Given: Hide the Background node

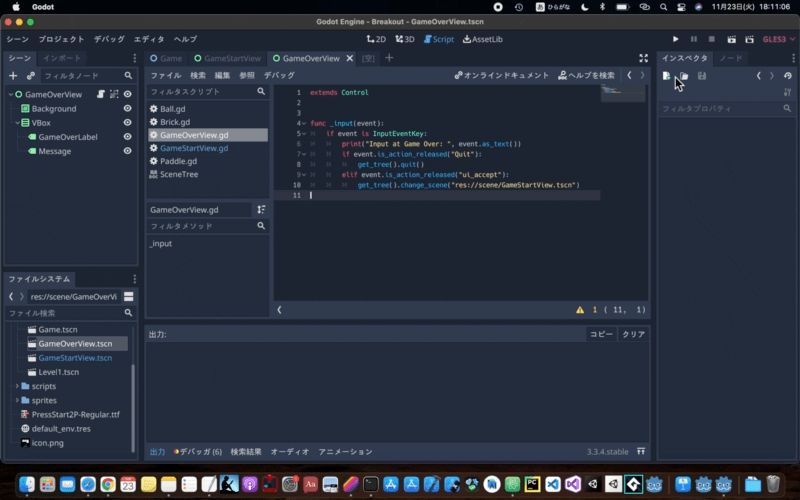Looking at the screenshot, I should click(x=128, y=108).
